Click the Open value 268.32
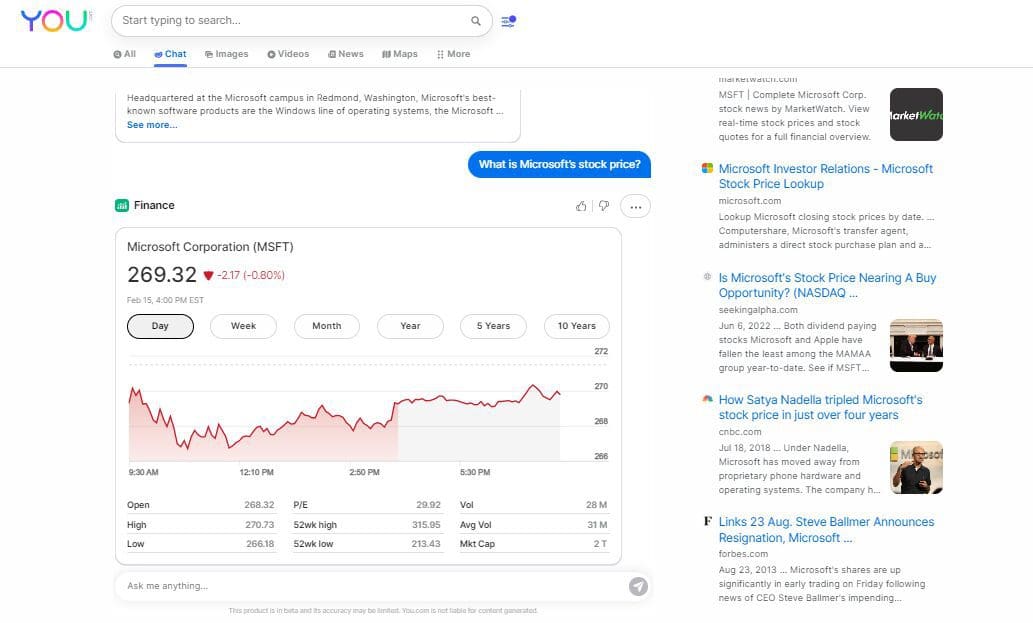This screenshot has width=1033, height=623. (259, 505)
